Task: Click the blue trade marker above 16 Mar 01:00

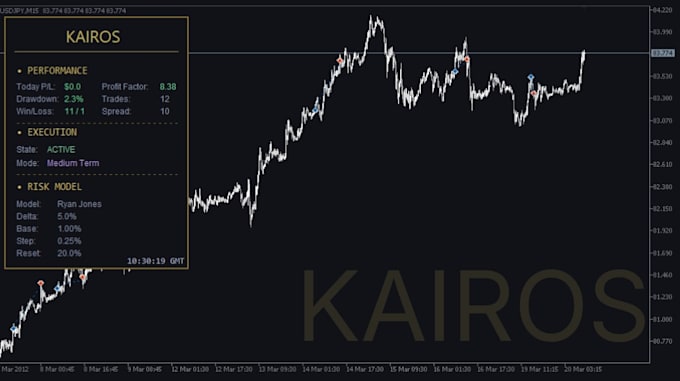Action: pyautogui.click(x=455, y=72)
